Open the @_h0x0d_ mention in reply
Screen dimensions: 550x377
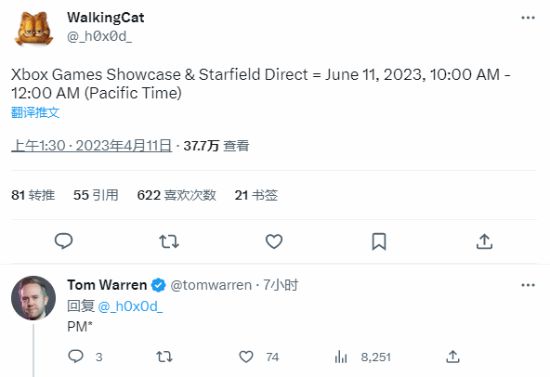click(x=130, y=307)
